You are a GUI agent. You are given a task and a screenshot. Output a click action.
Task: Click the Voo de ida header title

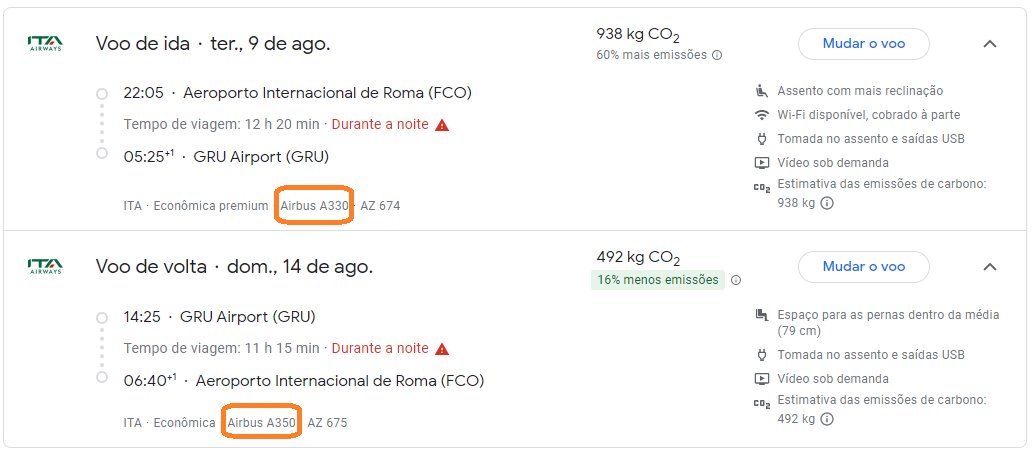(x=213, y=44)
